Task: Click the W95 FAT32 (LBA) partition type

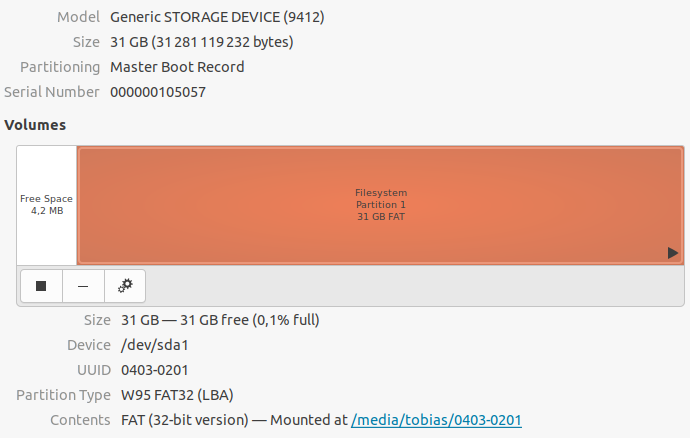Action: [177, 395]
